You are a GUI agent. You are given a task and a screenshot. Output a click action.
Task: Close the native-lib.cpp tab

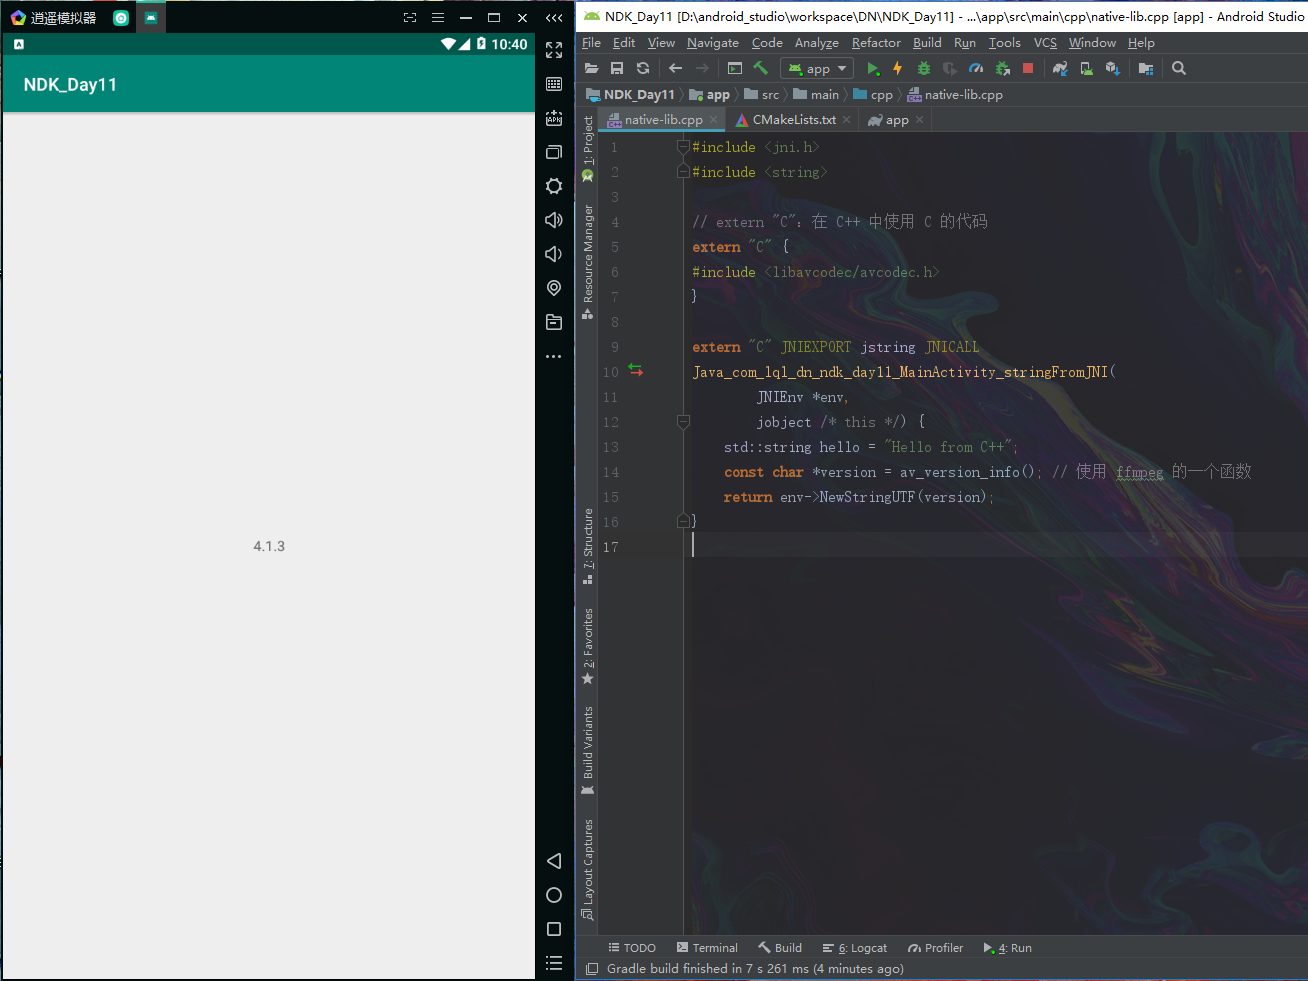pos(714,120)
